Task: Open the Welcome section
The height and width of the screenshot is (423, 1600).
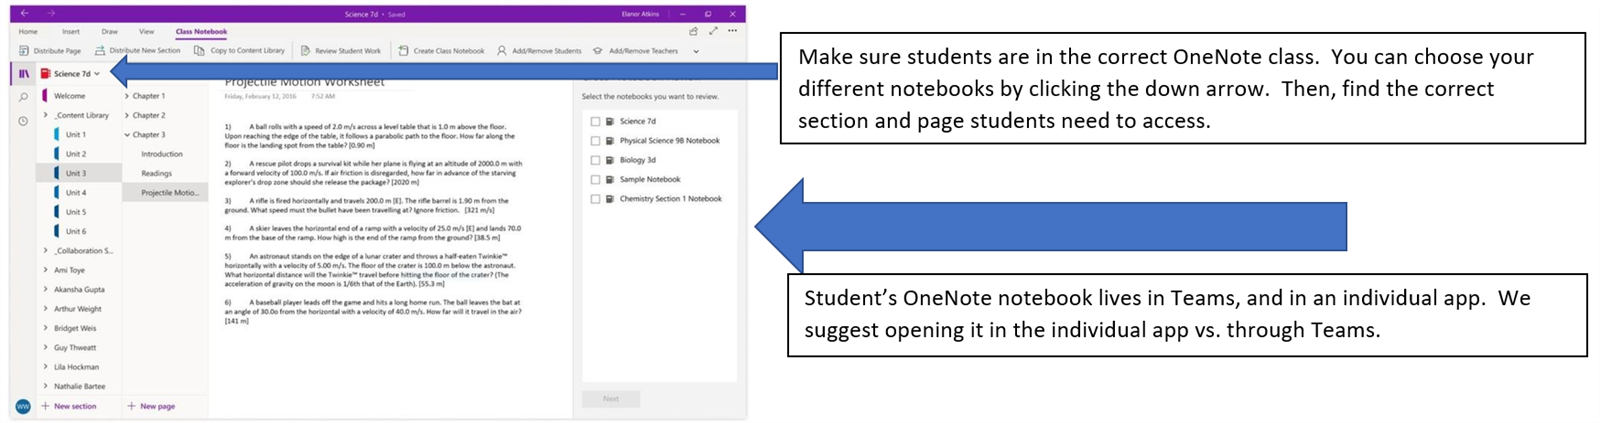Action: pyautogui.click(x=69, y=97)
